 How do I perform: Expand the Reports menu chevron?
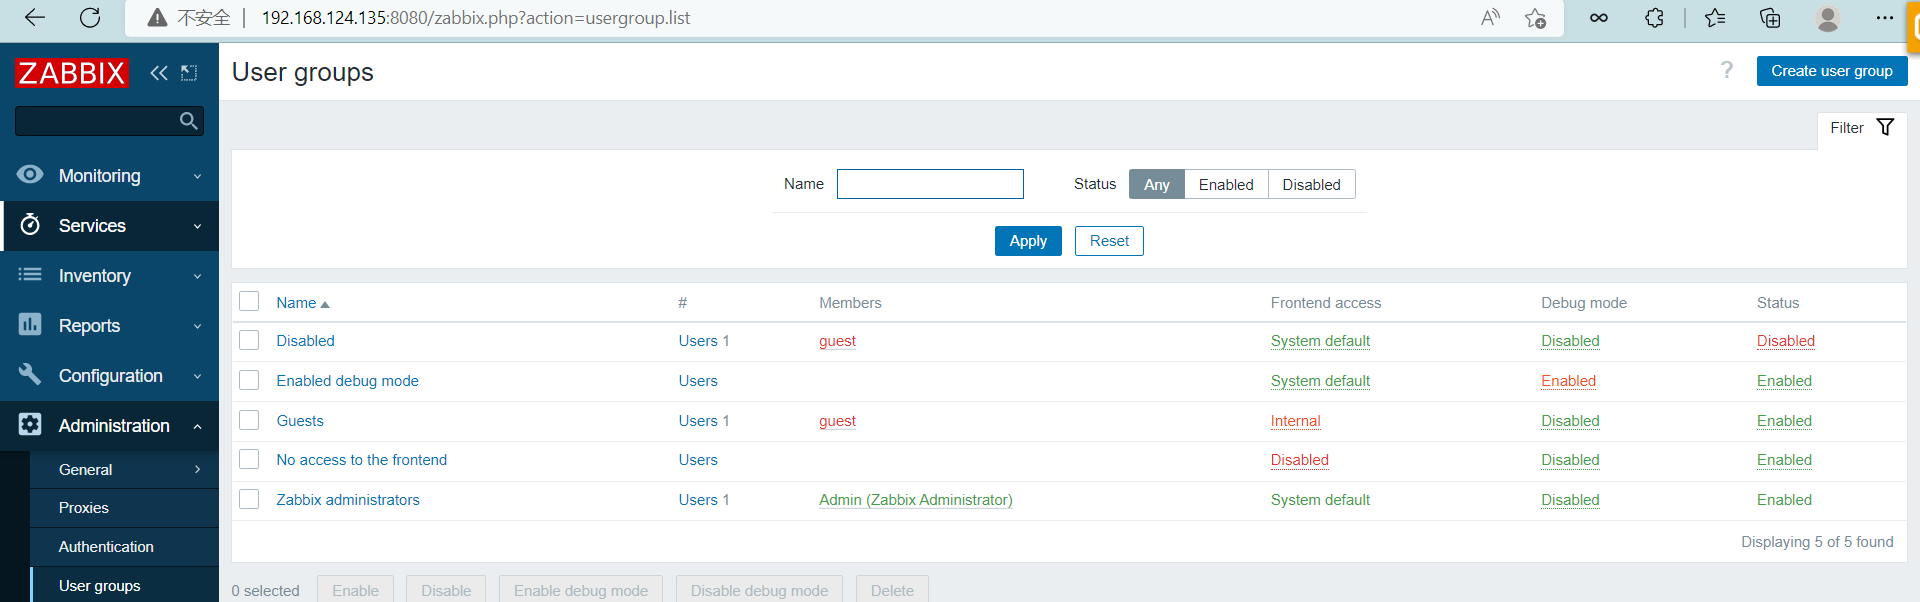click(x=197, y=326)
